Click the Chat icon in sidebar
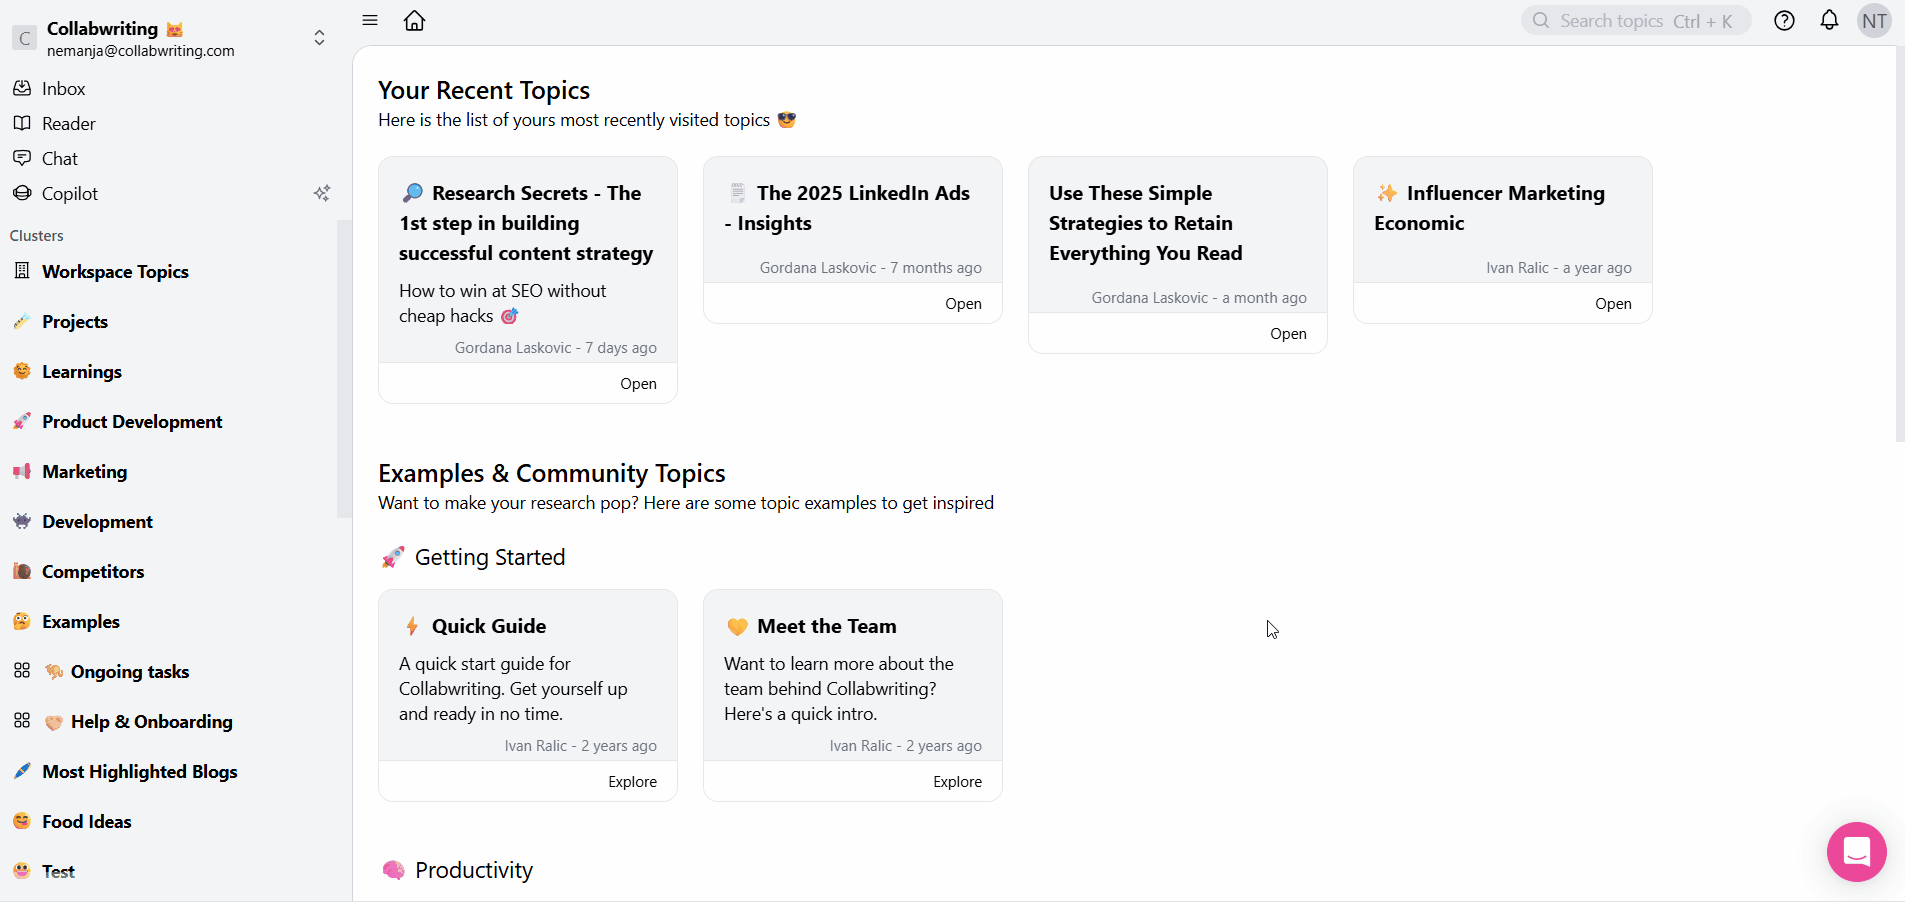Viewport: 1905px width, 902px height. tap(22, 158)
